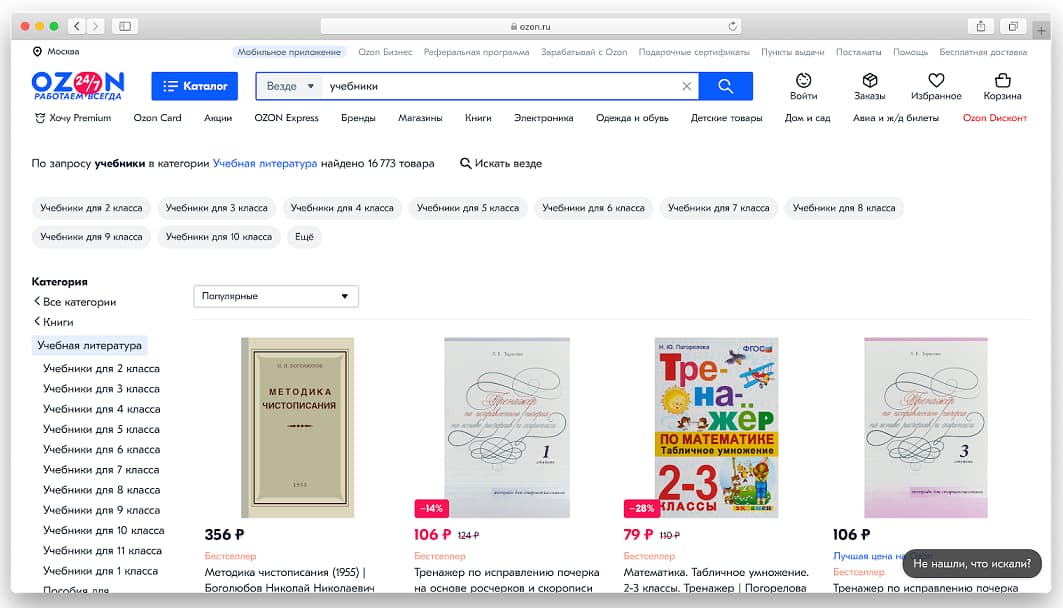1063x608 pixels.
Task: Toggle the Safari sidebar button
Action: [125, 26]
